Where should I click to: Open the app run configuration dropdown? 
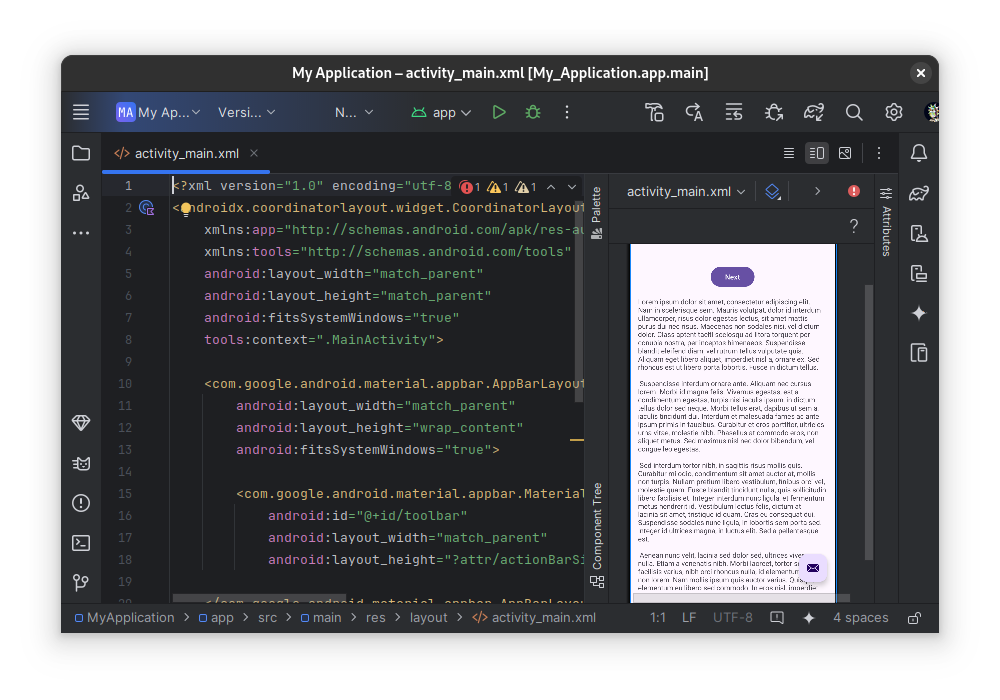440,112
